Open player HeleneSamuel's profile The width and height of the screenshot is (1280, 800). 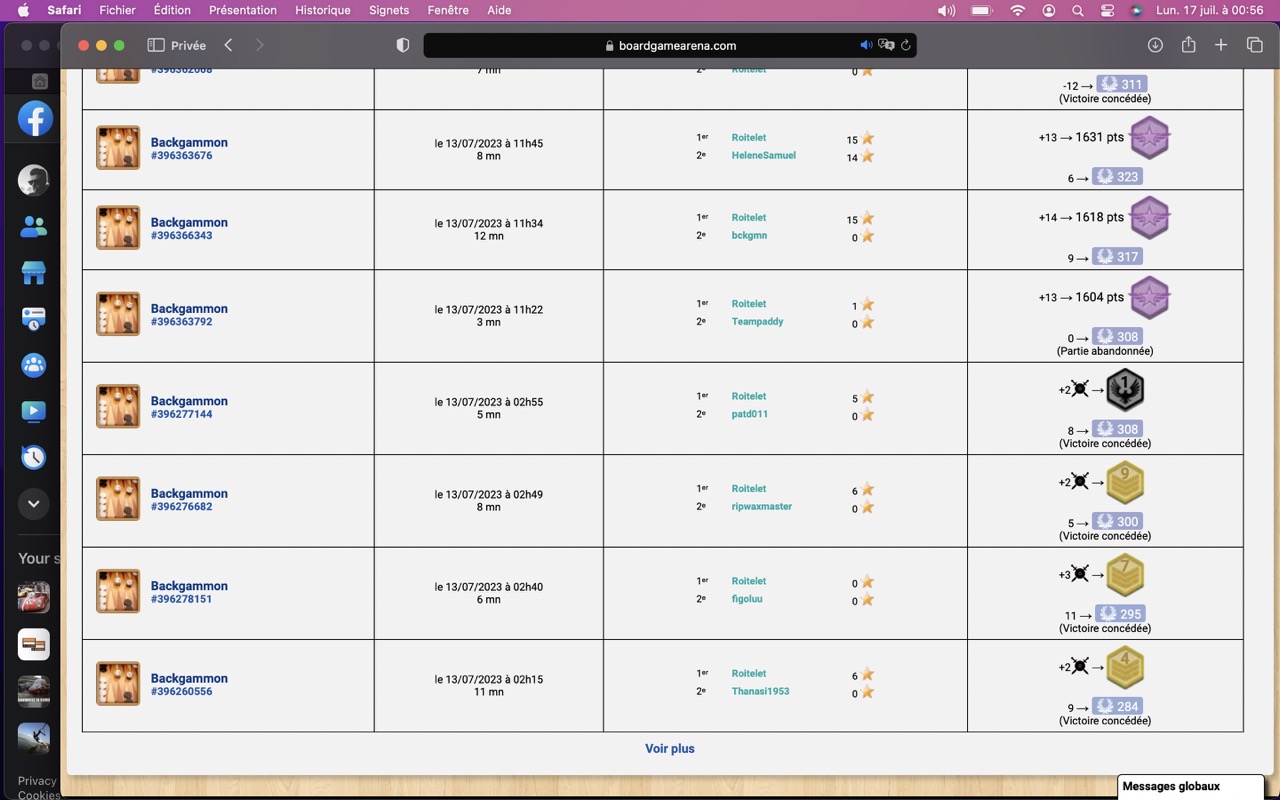coord(764,156)
